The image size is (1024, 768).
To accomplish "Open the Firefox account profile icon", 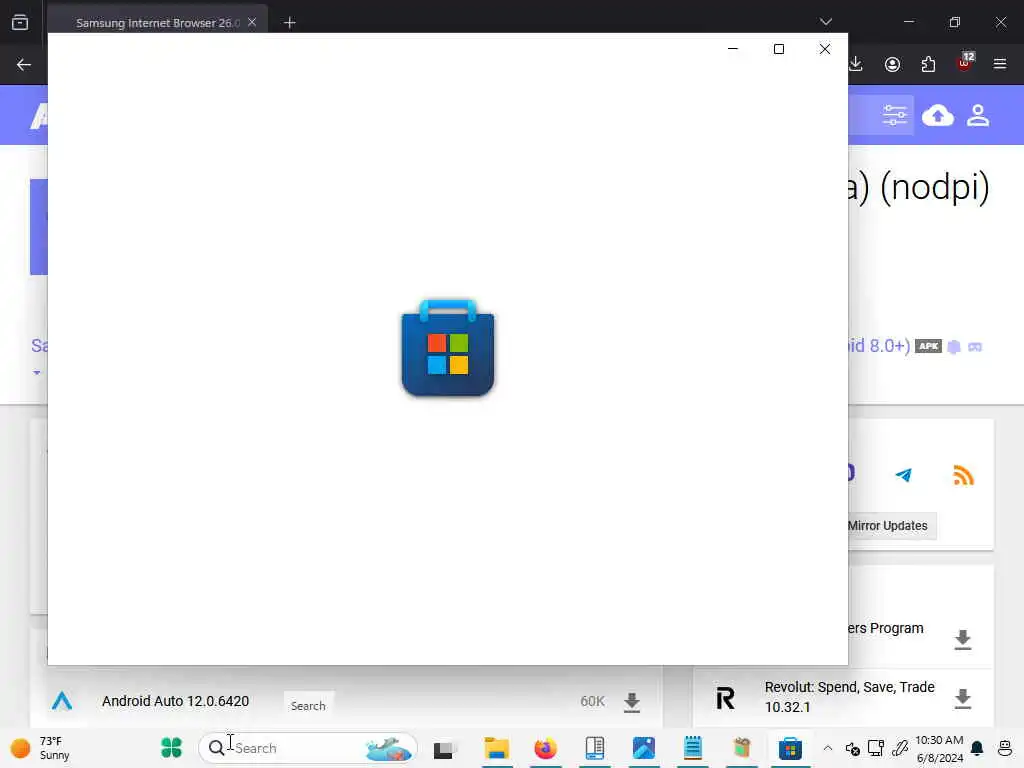I will pyautogui.click(x=892, y=64).
